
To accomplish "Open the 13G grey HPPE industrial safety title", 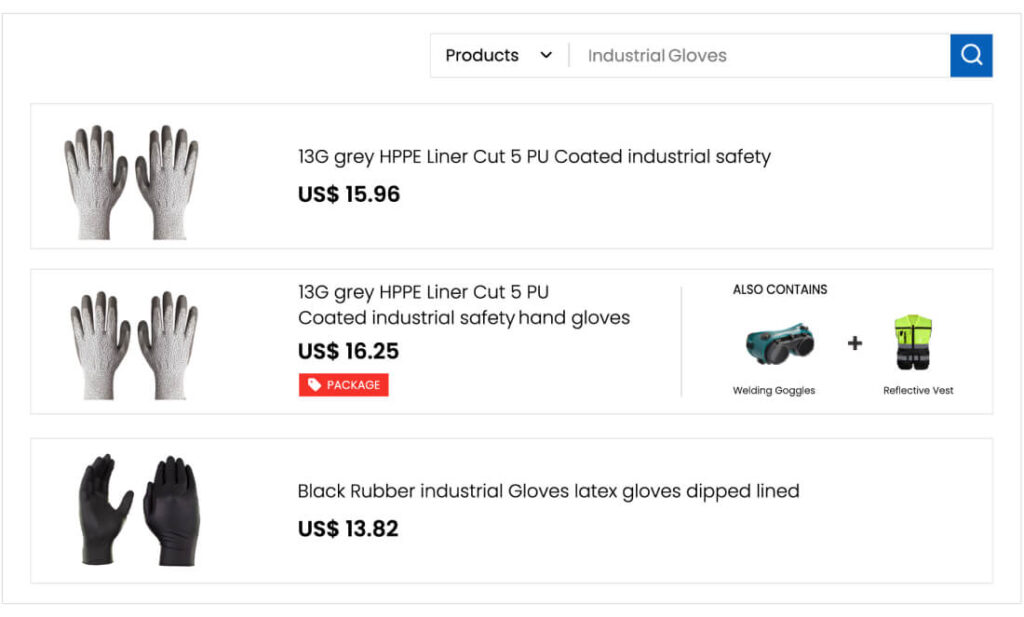I will point(534,157).
